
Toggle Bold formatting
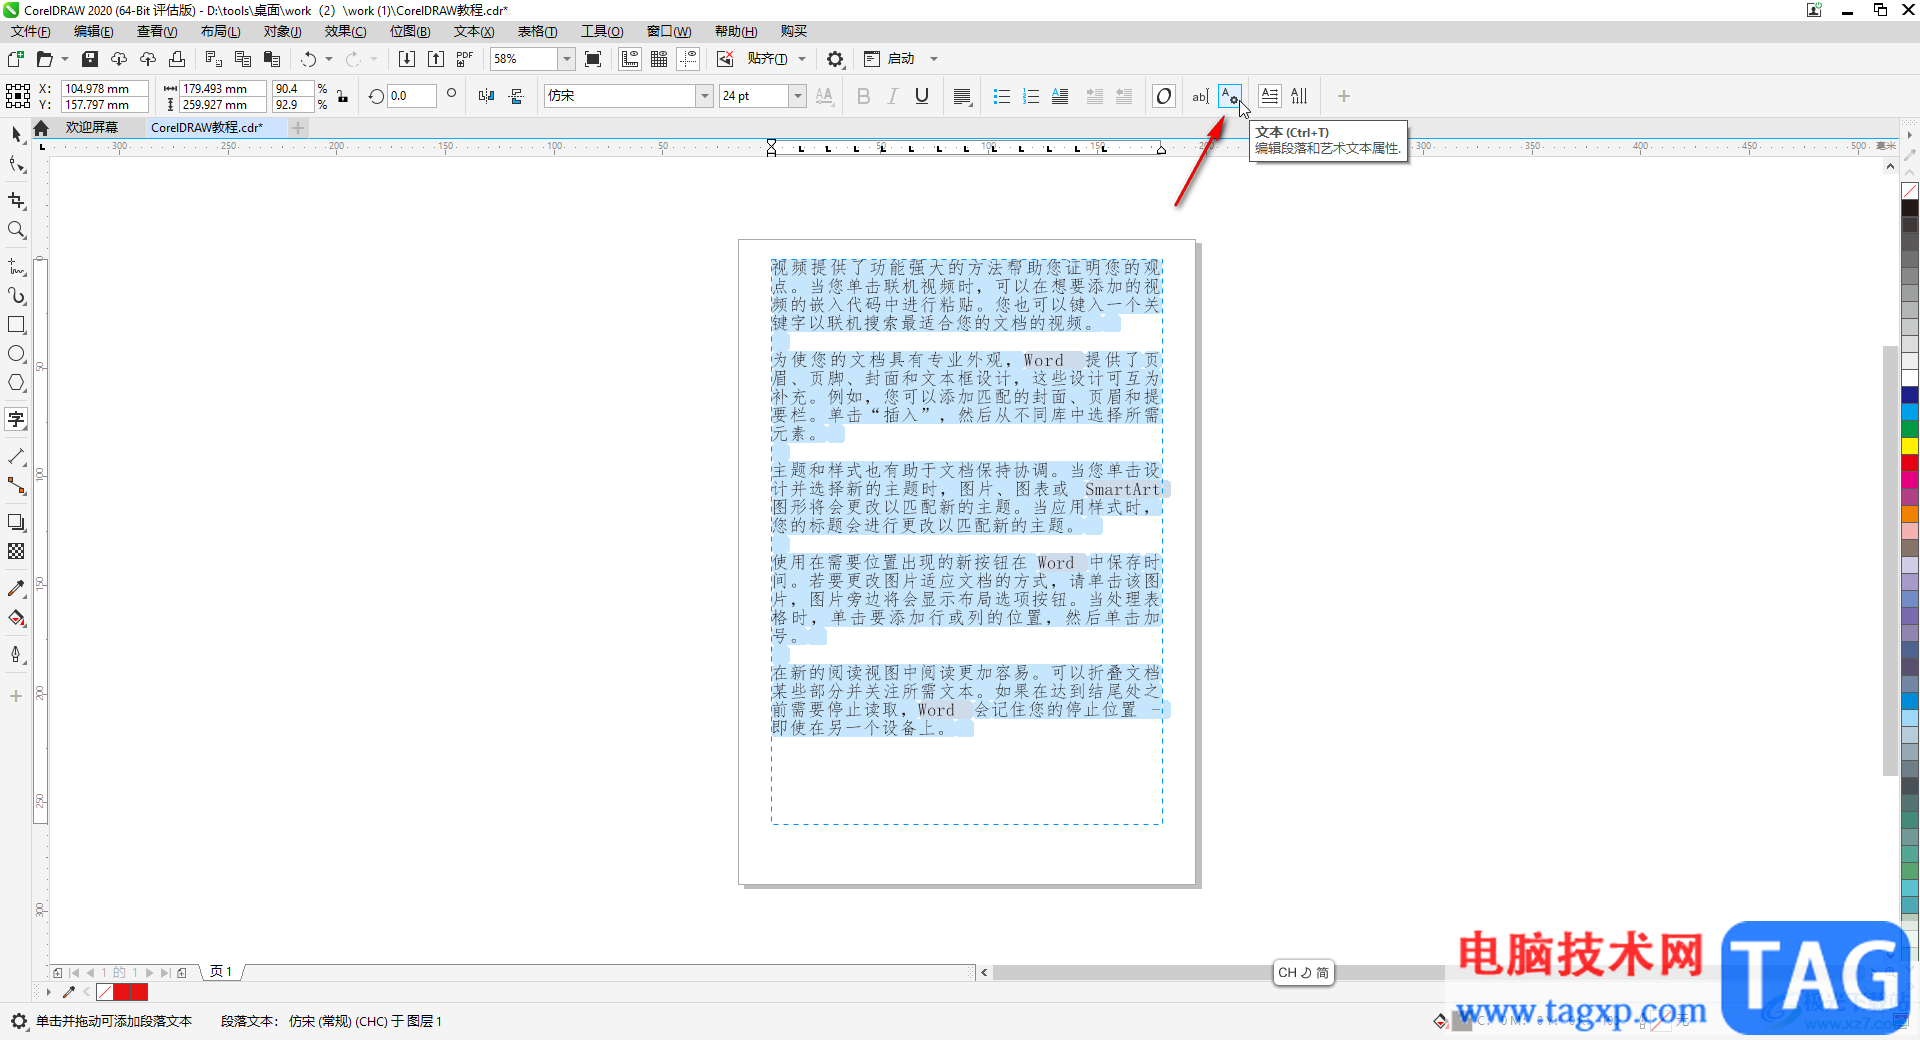(863, 96)
